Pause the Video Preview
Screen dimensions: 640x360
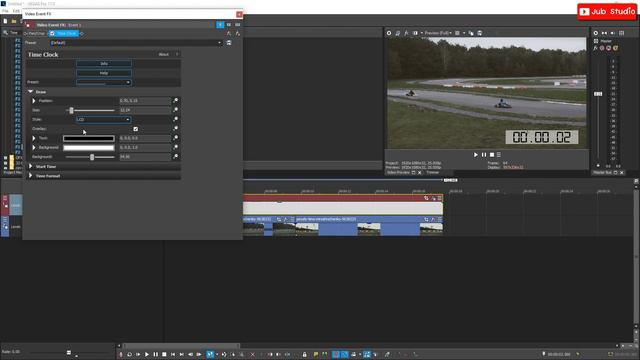point(484,155)
